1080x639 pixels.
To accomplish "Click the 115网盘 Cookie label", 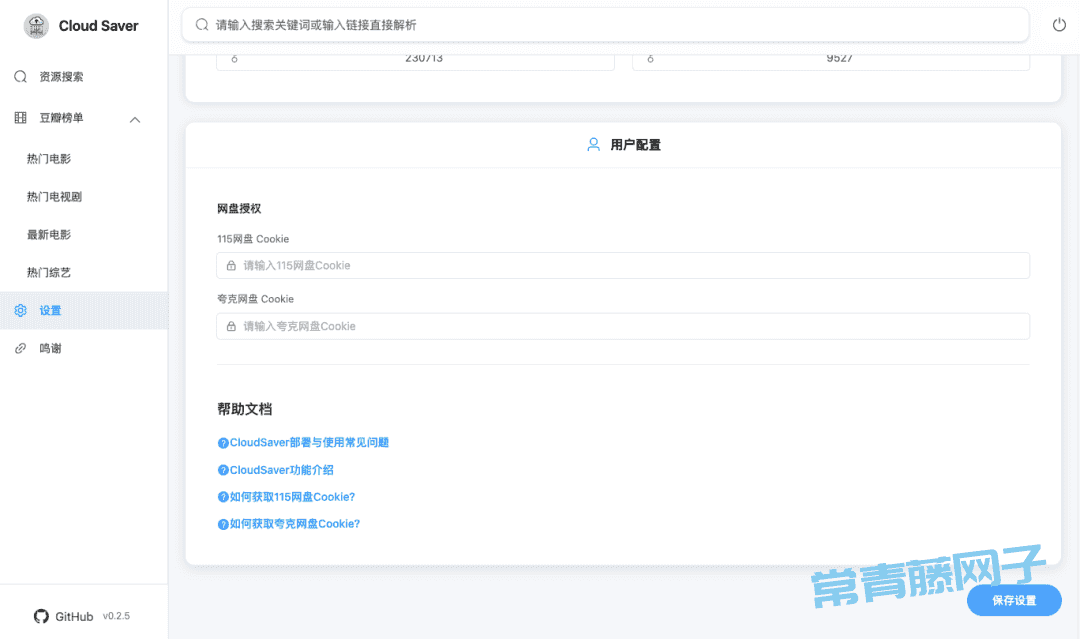I will tap(253, 239).
